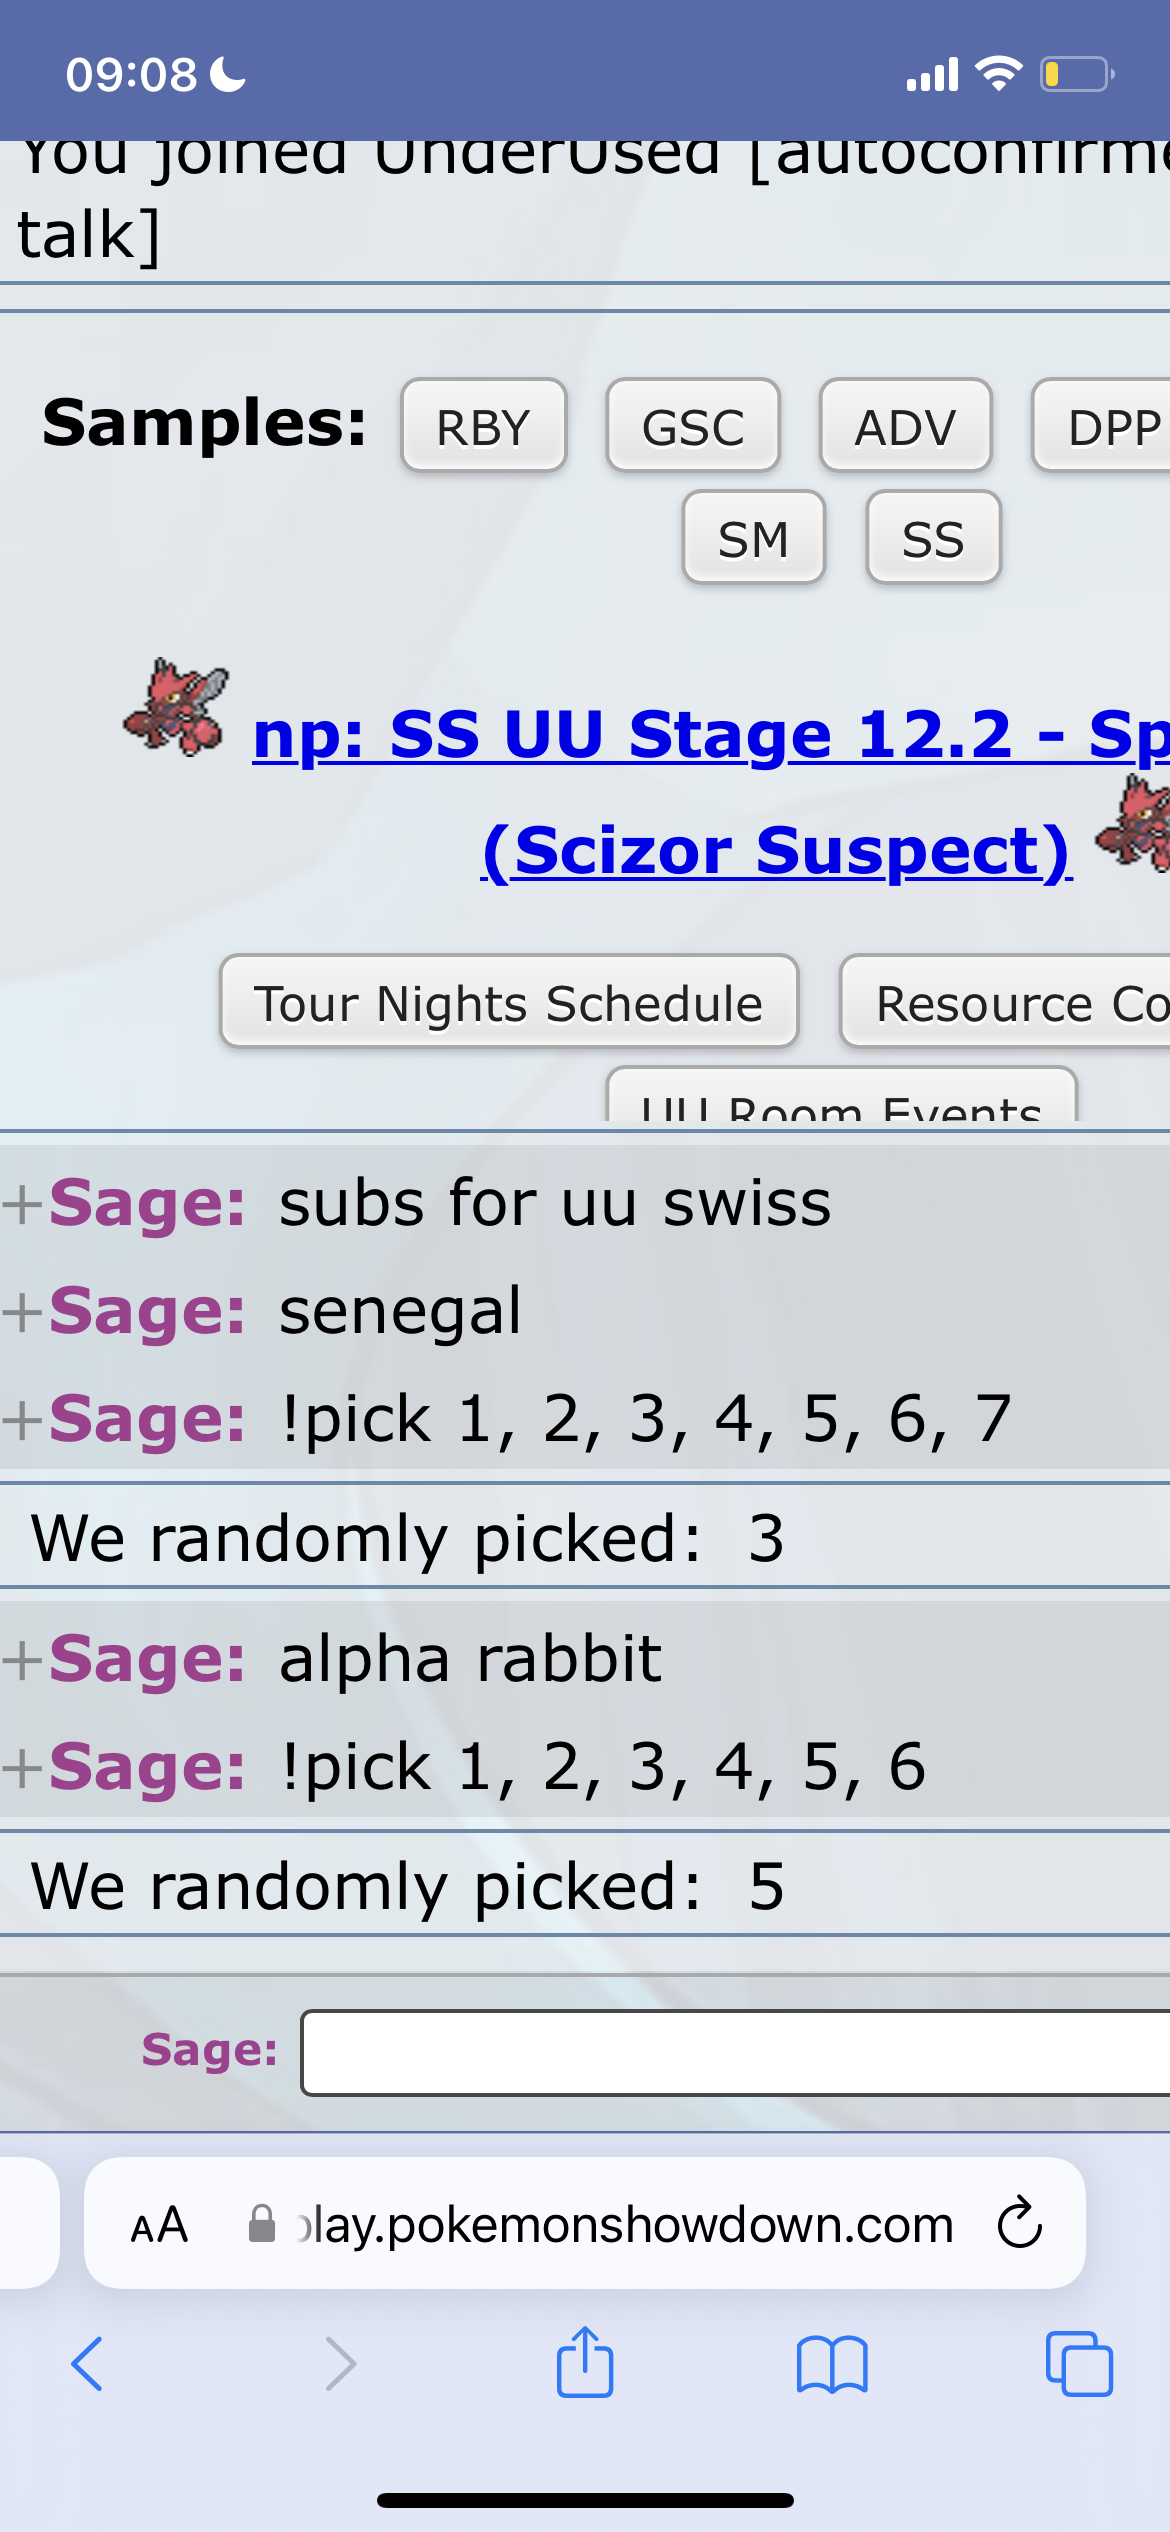This screenshot has height=2532, width=1170.
Task: Open the RBY samples button
Action: pos(484,426)
